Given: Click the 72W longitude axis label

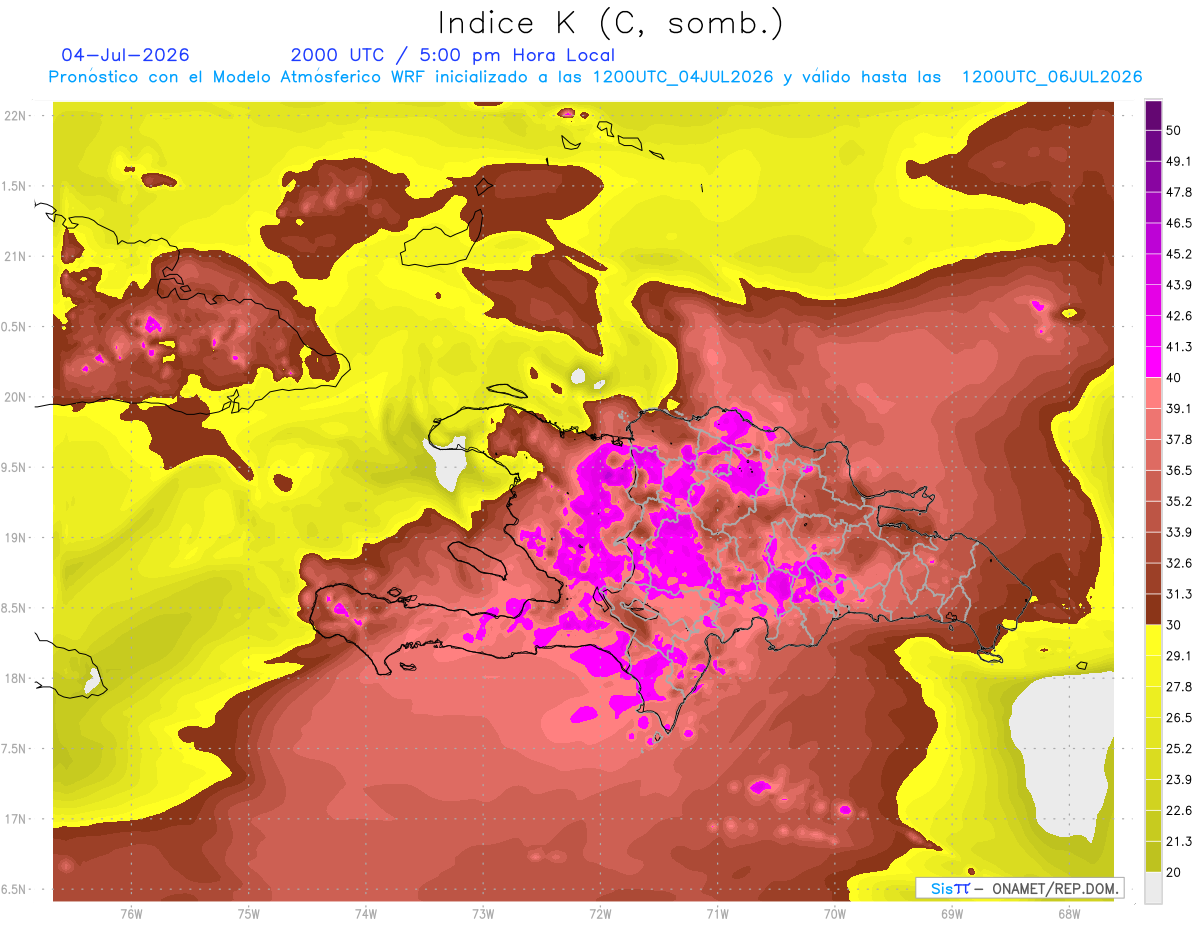Looking at the screenshot, I should tap(600, 914).
